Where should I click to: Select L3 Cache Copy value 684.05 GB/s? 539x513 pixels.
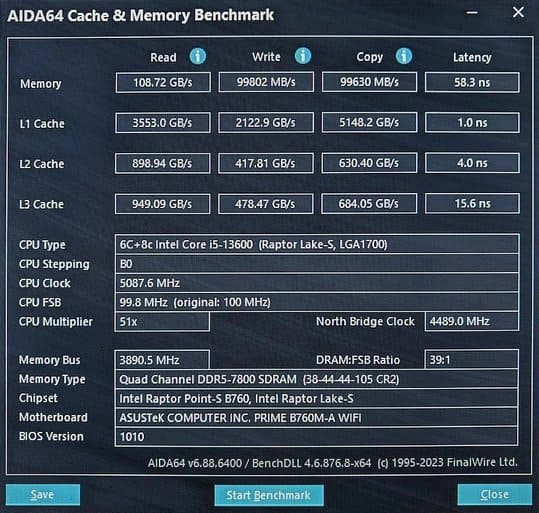pos(369,204)
